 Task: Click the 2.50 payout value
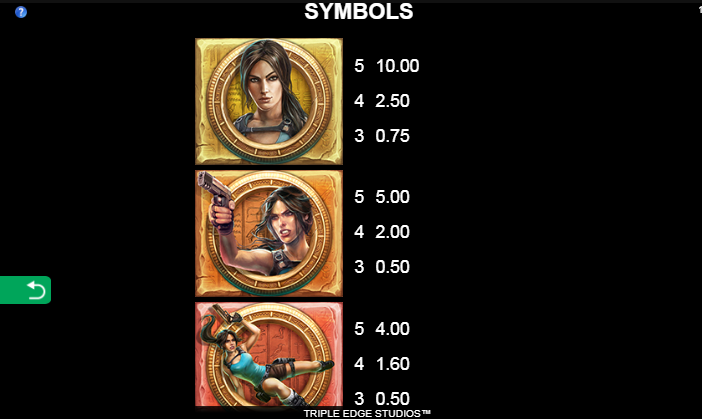[393, 101]
